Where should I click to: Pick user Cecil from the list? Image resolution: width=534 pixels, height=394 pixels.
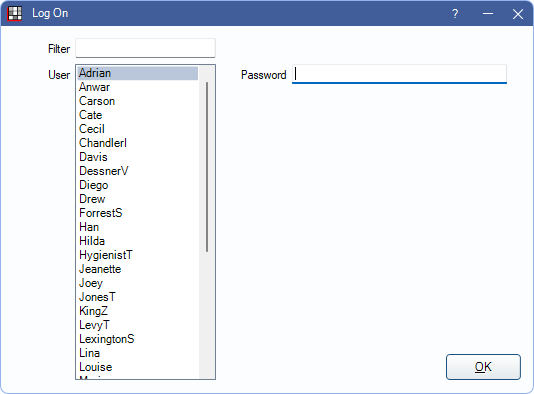138,129
